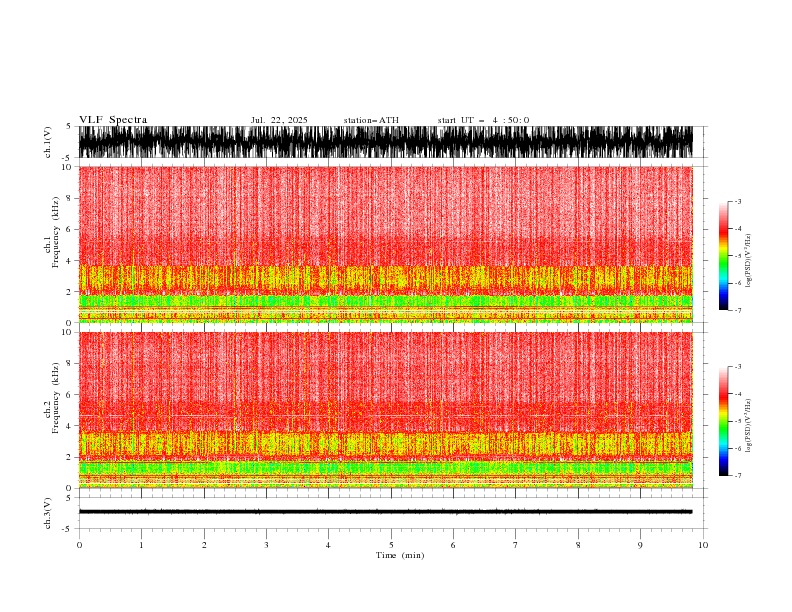Click time axis tick label "9"
The height and width of the screenshot is (612, 792).
coord(640,545)
